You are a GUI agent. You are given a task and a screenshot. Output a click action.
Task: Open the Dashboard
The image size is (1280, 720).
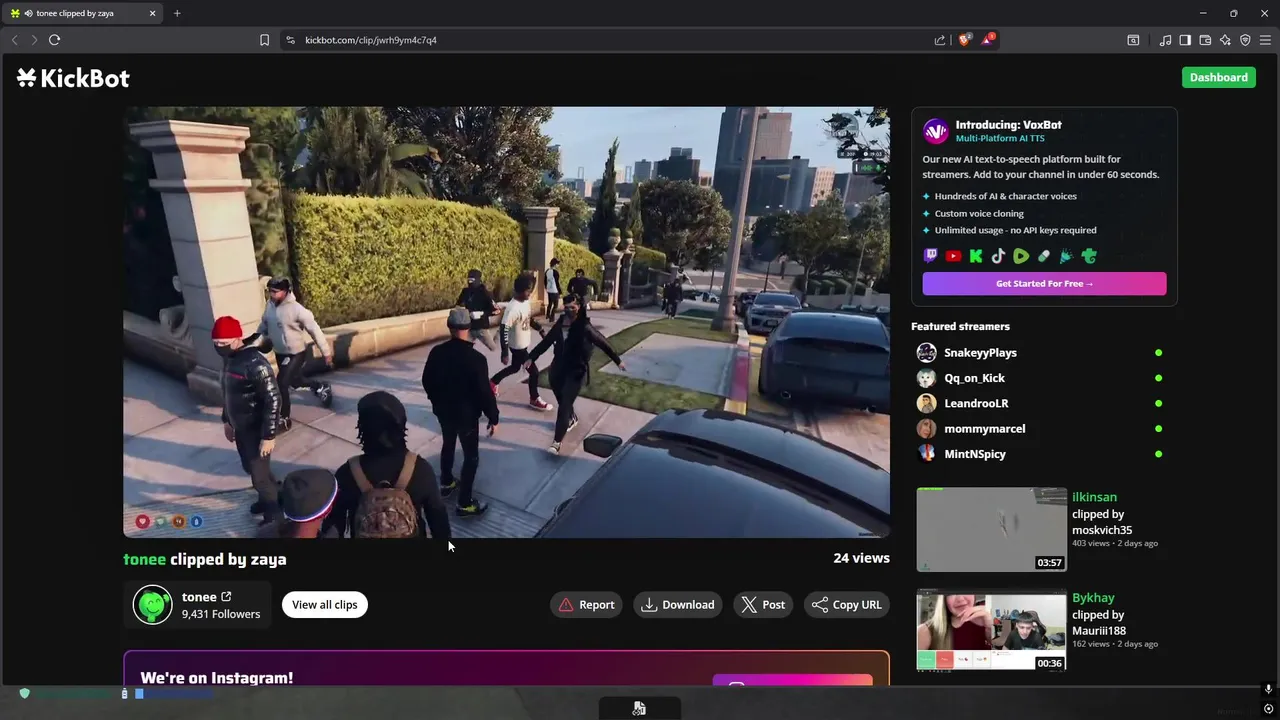1218,77
